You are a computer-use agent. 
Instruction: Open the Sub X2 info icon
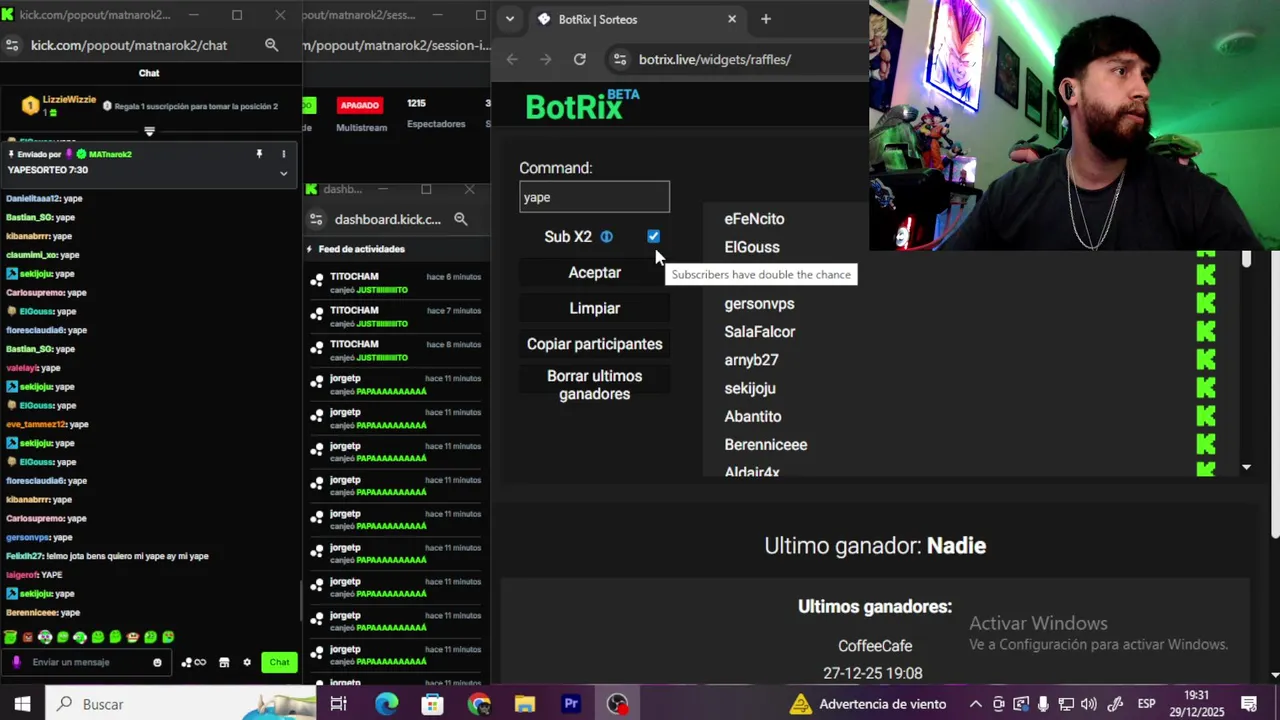tap(606, 237)
